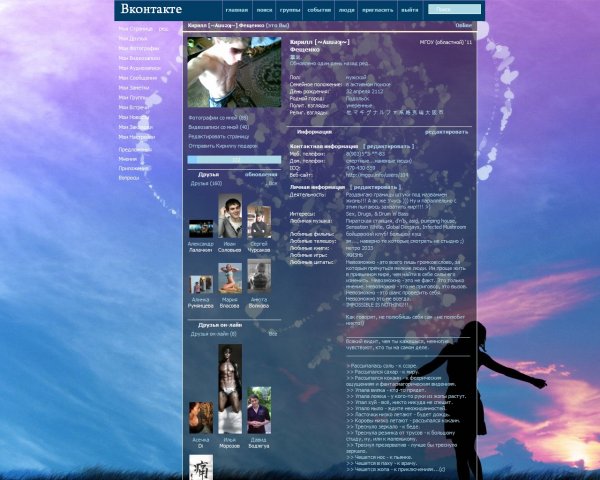
Task: Click ICQ number 470-430-559
Action: pos(360,168)
